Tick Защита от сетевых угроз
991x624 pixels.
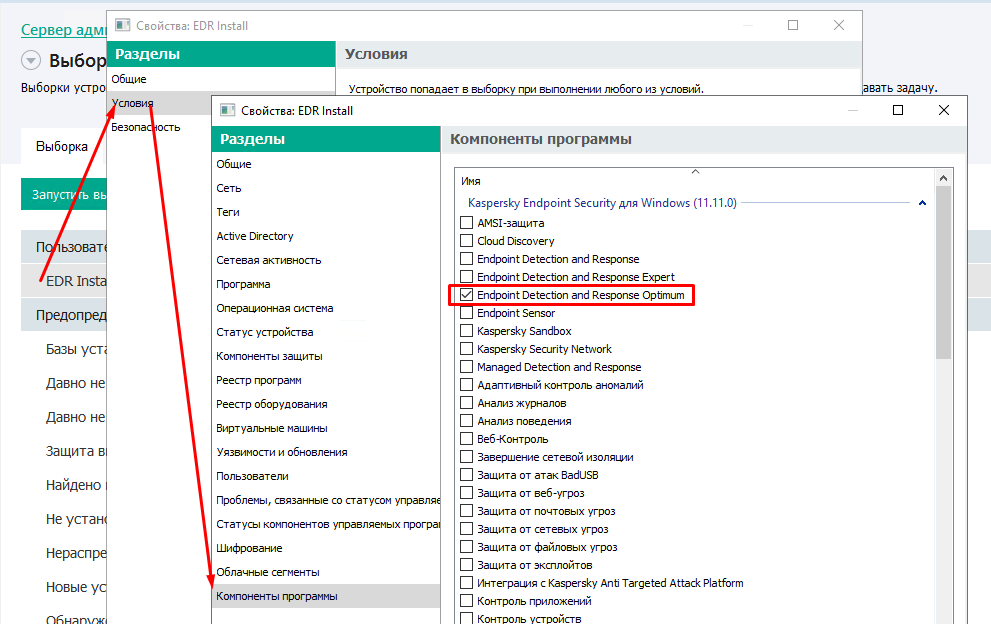click(x=466, y=529)
